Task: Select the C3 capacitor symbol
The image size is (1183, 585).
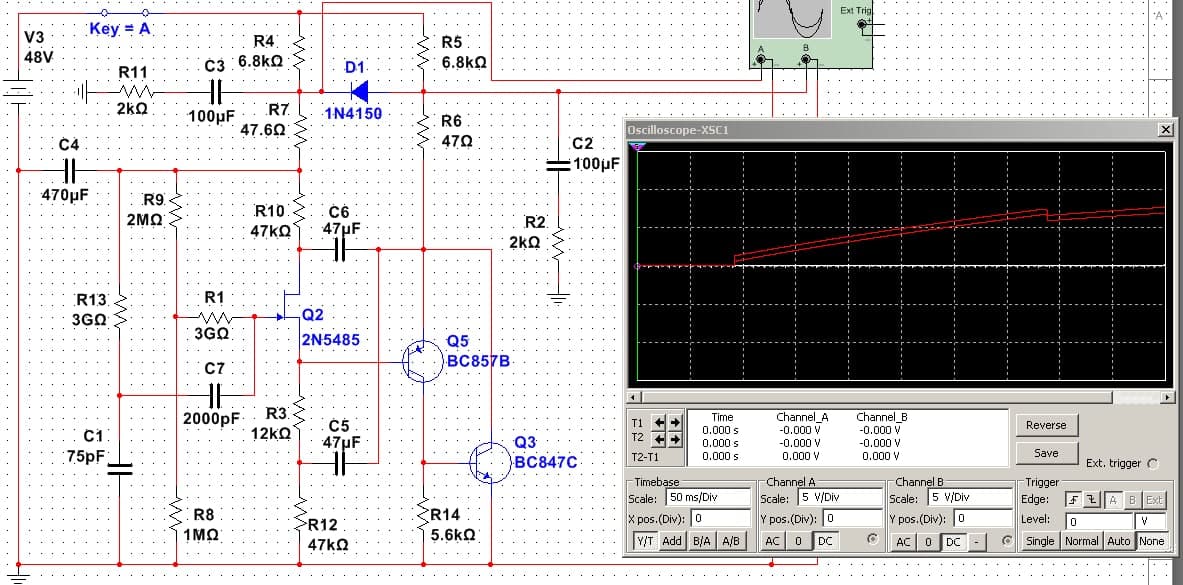Action: pyautogui.click(x=215, y=93)
